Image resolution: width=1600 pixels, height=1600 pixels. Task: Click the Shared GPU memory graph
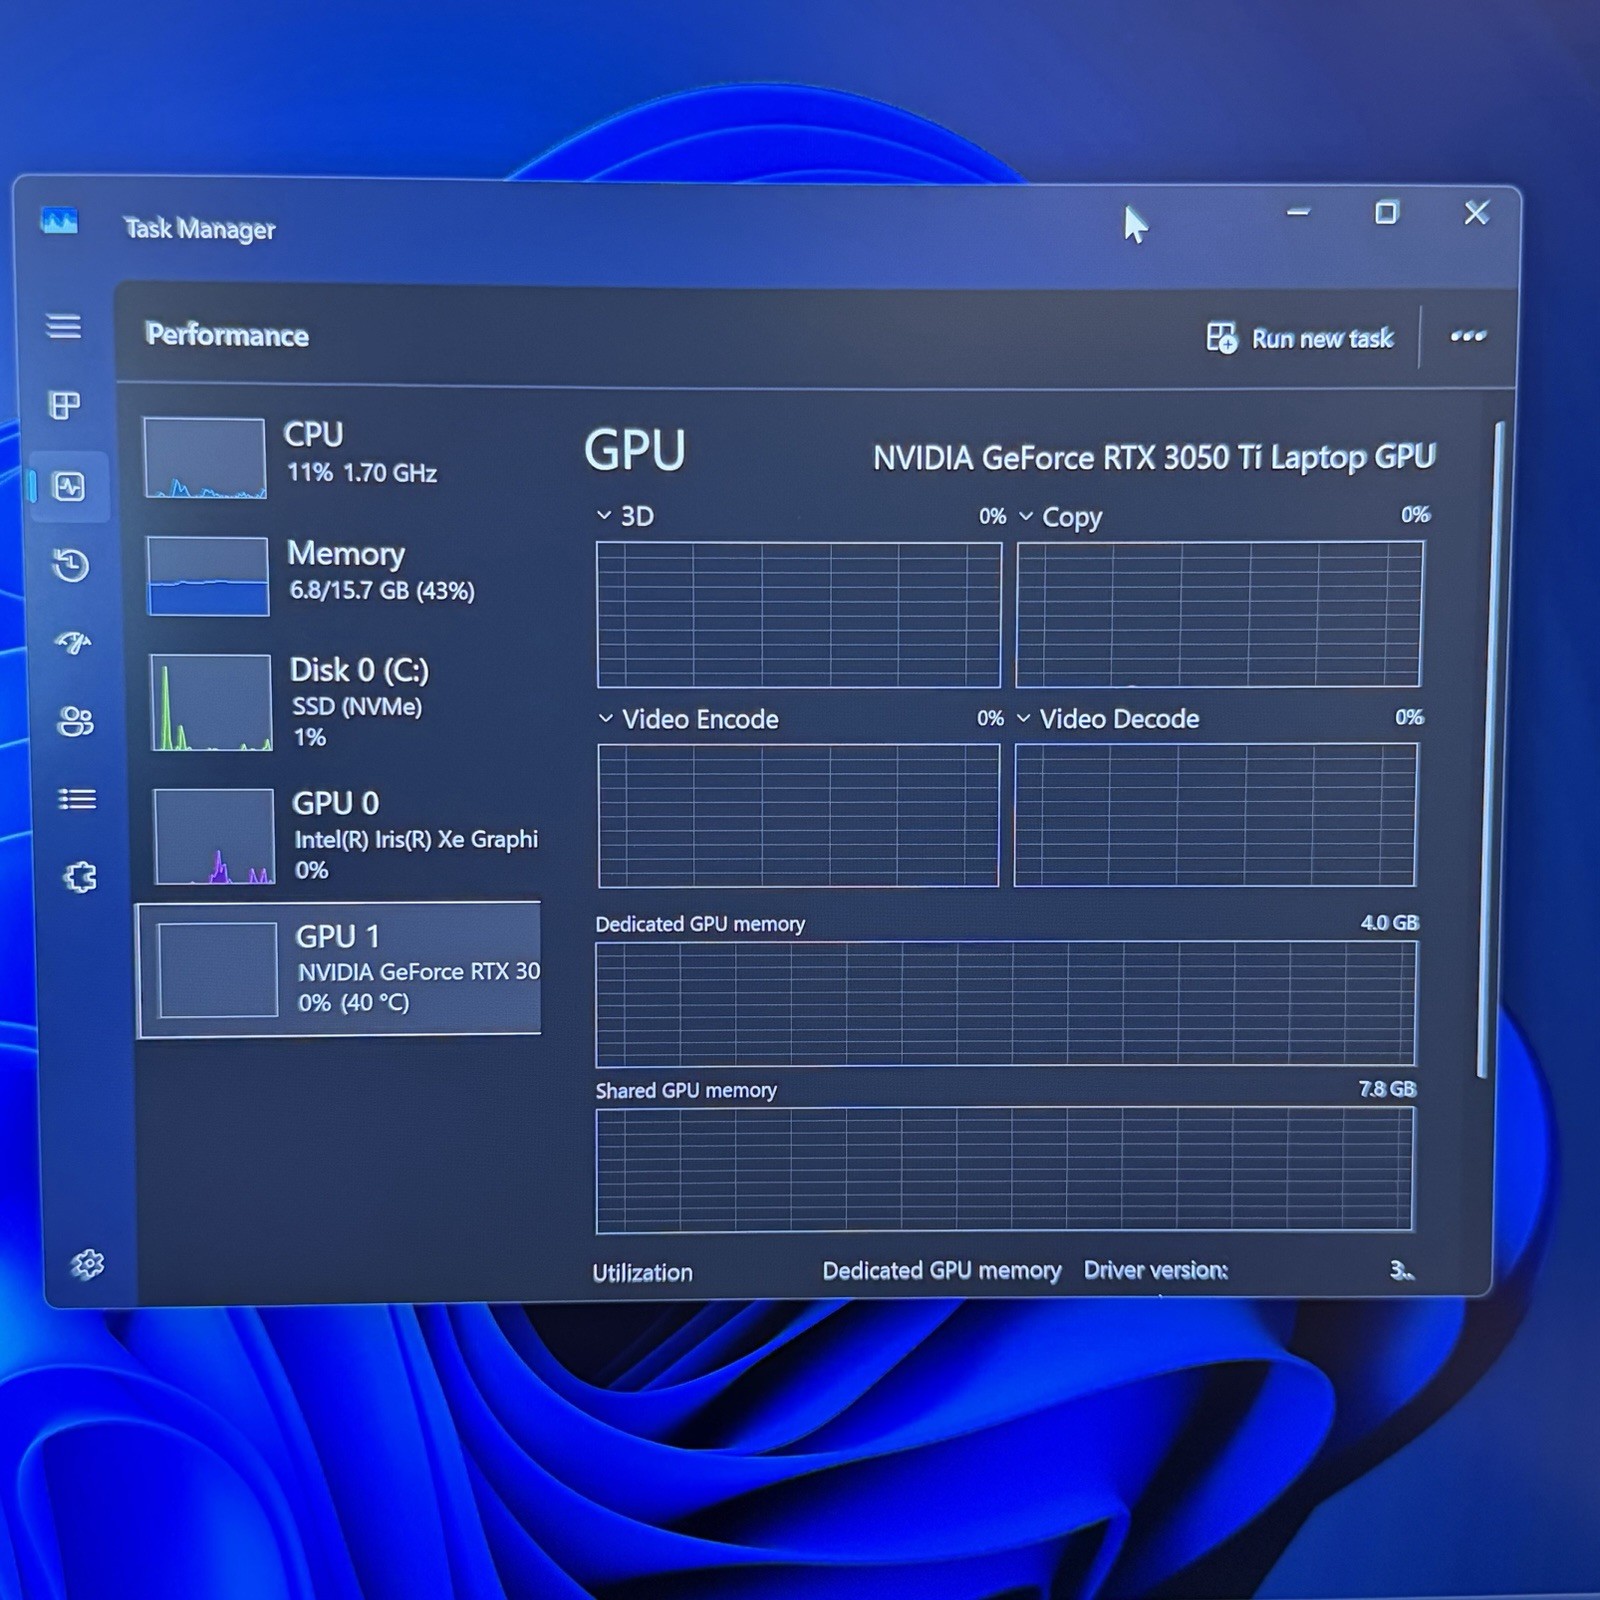pos(1005,1170)
